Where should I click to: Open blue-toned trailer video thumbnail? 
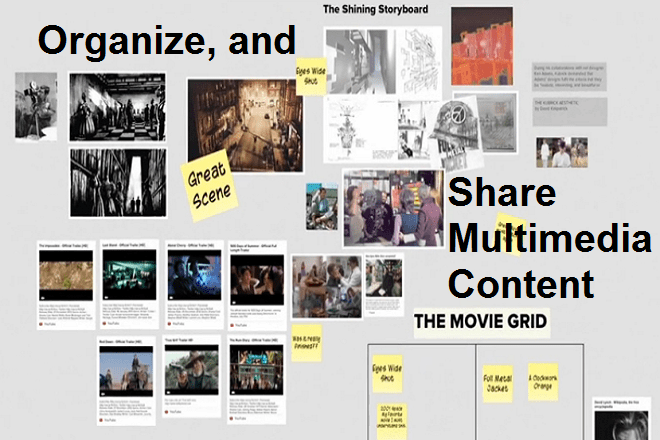pos(194,275)
